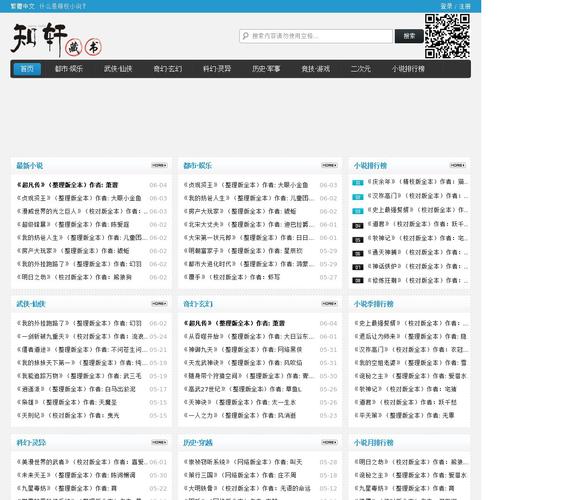Open 都市·娱乐 in the navigation bar
The image size is (564, 500).
pyautogui.click(x=69, y=69)
